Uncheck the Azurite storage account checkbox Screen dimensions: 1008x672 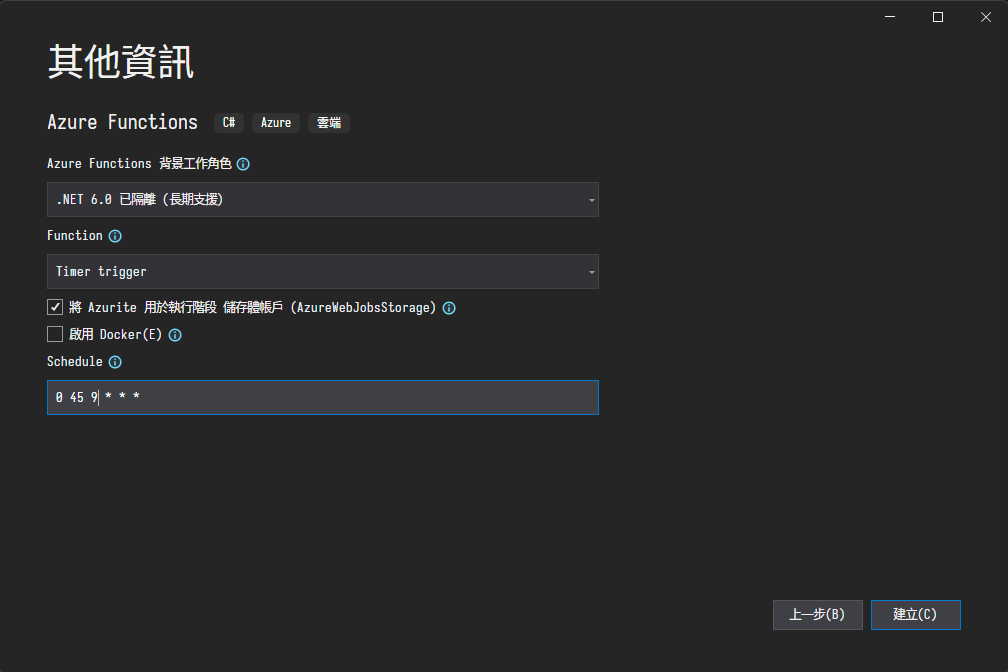[55, 307]
